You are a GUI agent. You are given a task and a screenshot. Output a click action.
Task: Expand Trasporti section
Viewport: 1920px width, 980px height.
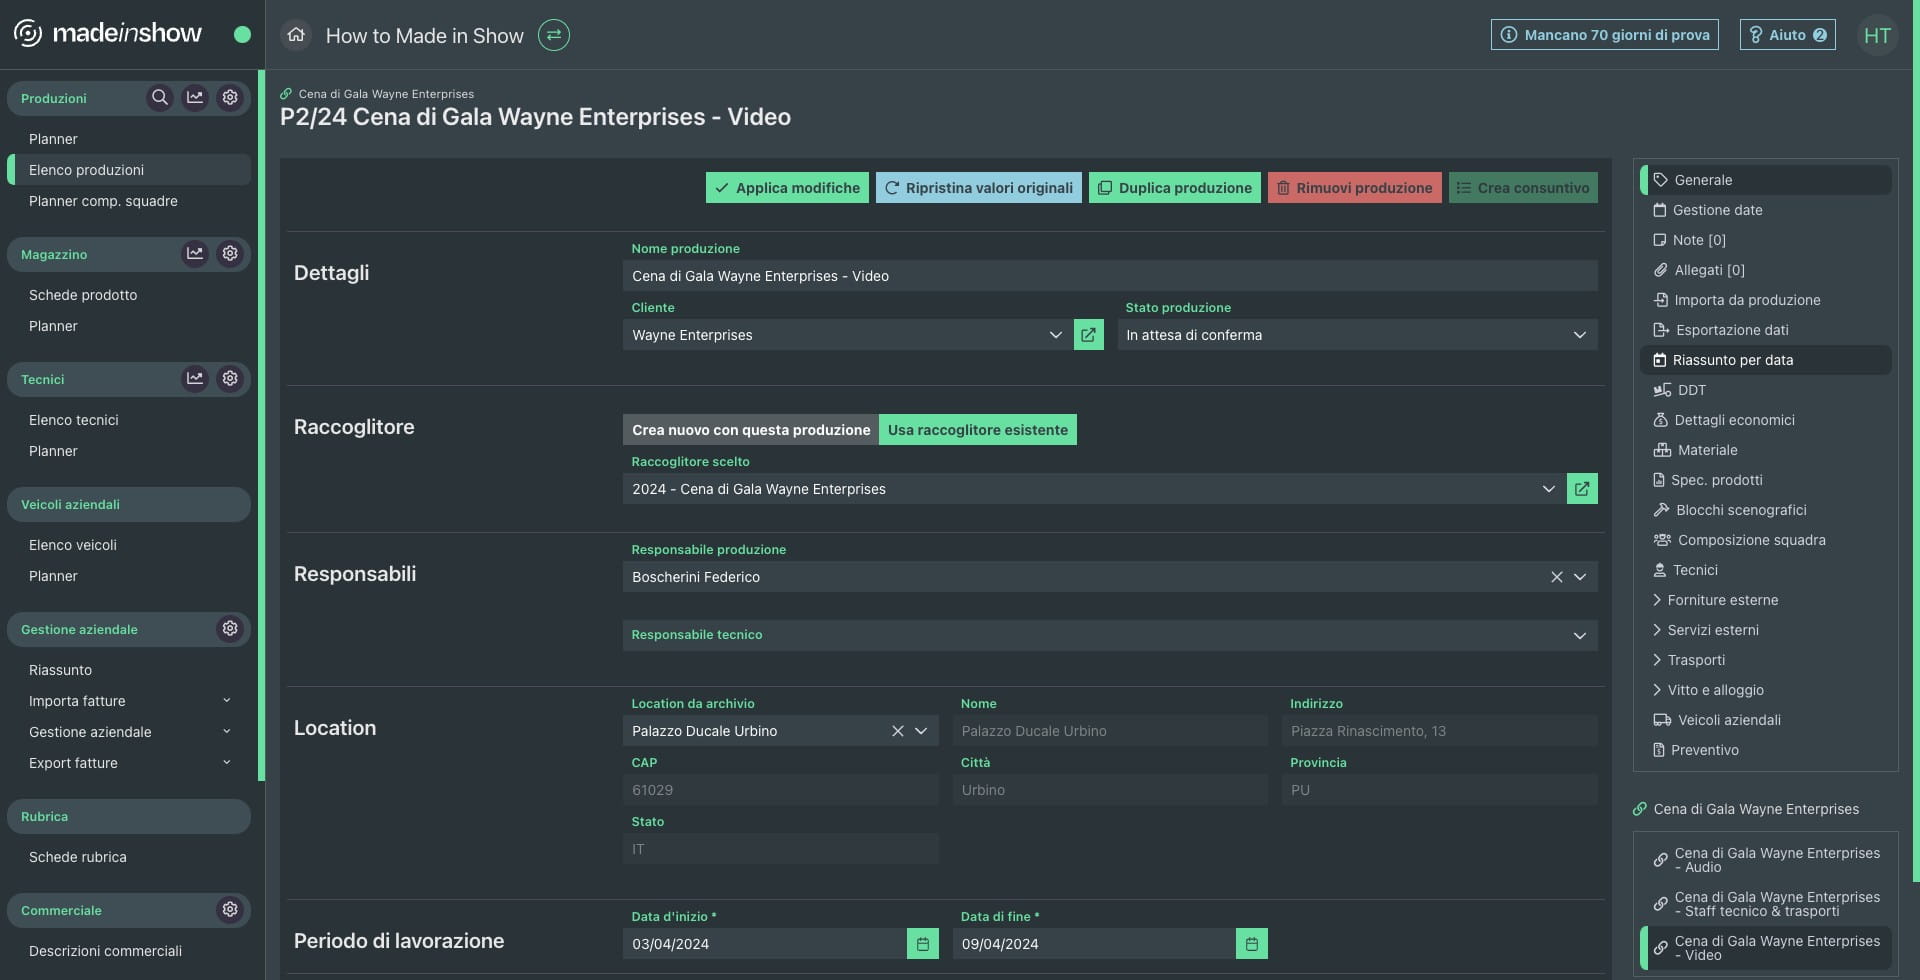pos(1765,660)
